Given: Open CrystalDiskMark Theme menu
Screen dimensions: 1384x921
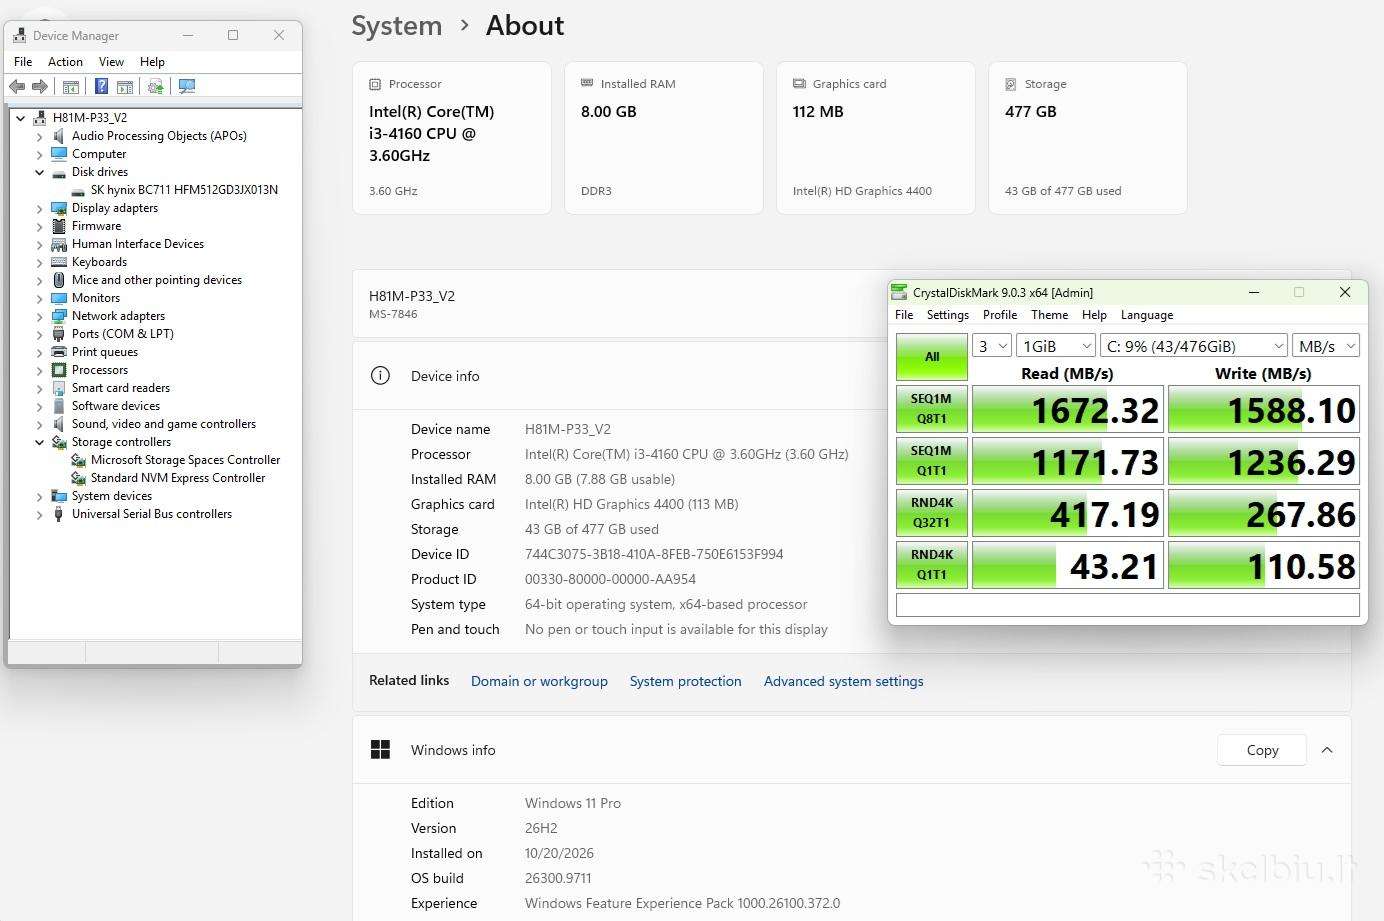Looking at the screenshot, I should pos(1050,315).
